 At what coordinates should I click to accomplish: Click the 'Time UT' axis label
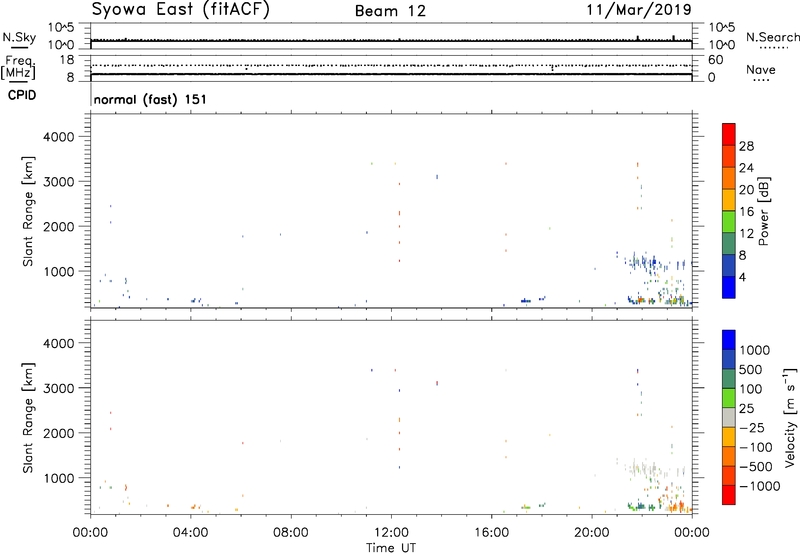(391, 548)
